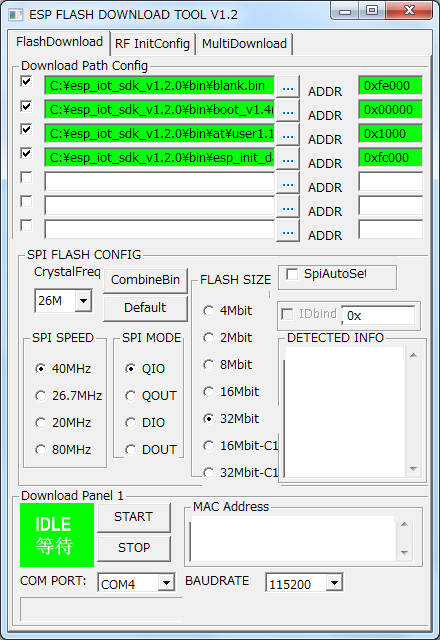Click Detected Info scrollbar down arrow

click(413, 469)
